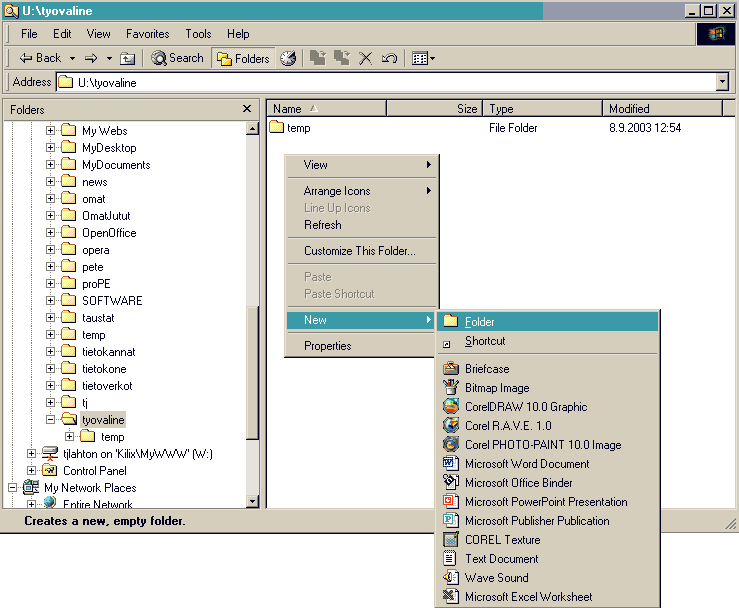The height and width of the screenshot is (608, 739).
Task: Select the SOFTWARE folder in tree
Action: coord(112,300)
